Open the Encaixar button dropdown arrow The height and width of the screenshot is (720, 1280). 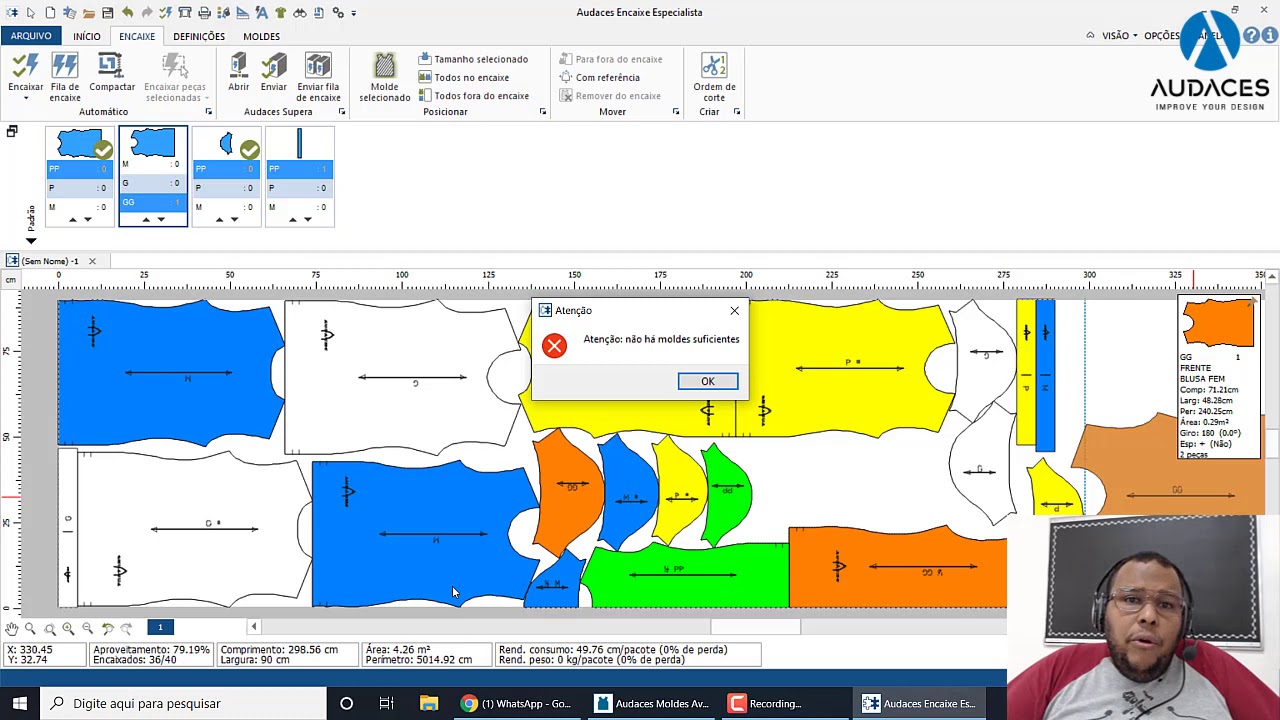coord(26,98)
